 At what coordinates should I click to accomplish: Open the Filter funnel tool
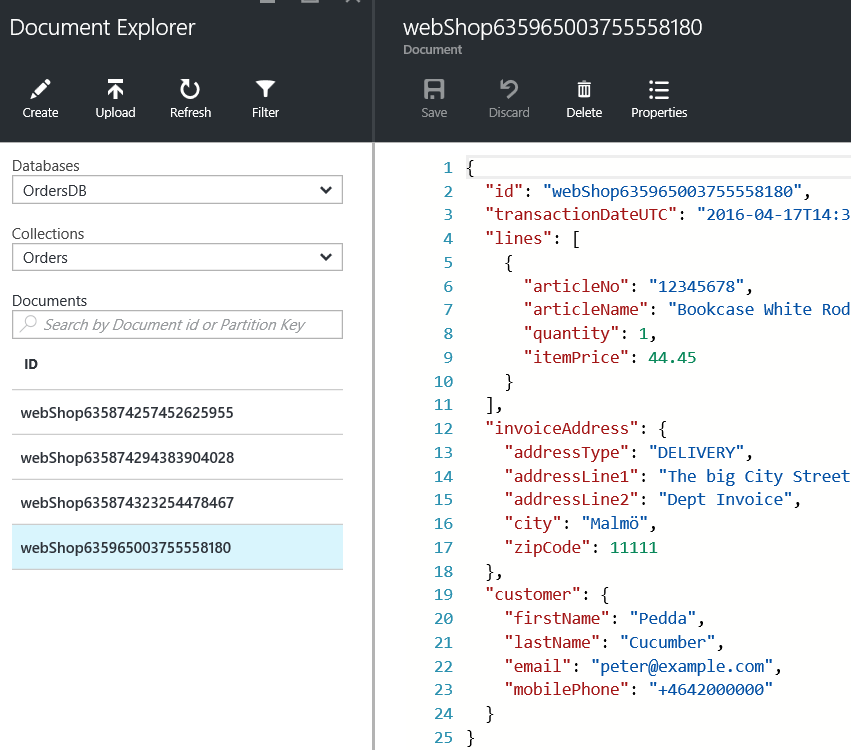(265, 90)
